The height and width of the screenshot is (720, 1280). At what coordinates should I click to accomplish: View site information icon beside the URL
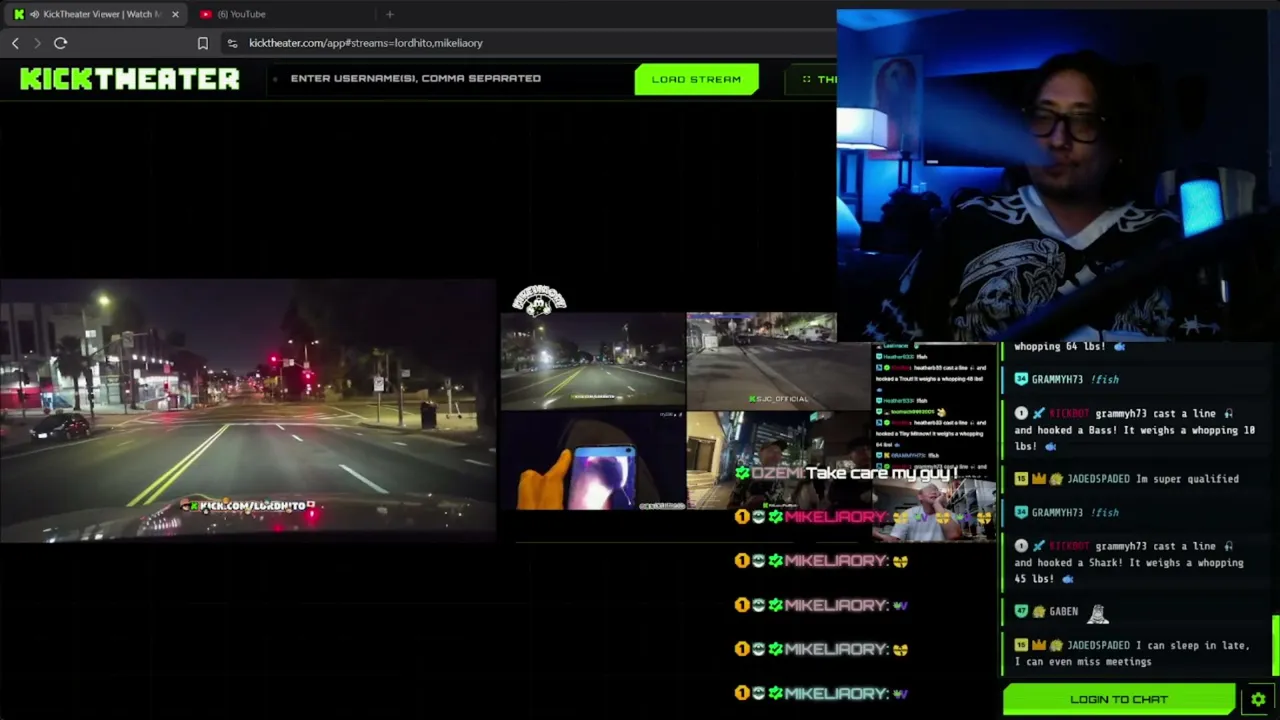(232, 43)
